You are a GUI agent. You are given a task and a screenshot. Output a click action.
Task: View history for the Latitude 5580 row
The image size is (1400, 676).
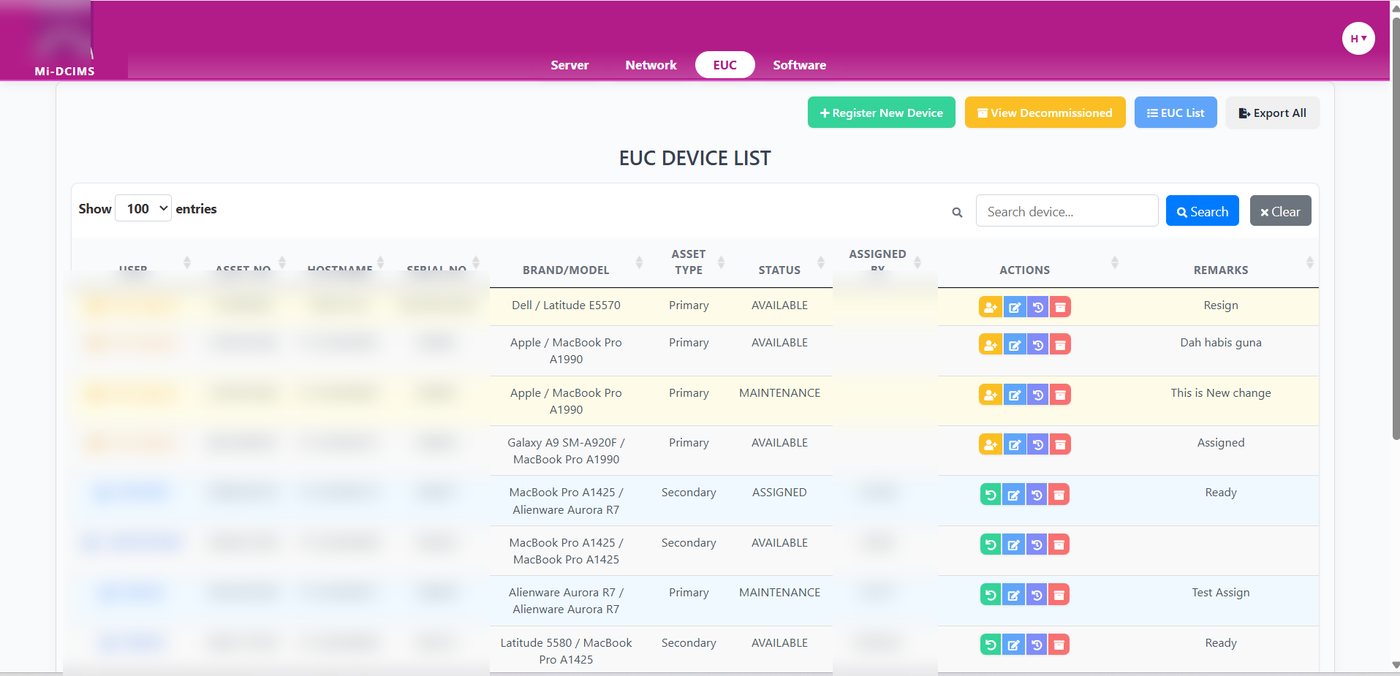(1038, 645)
